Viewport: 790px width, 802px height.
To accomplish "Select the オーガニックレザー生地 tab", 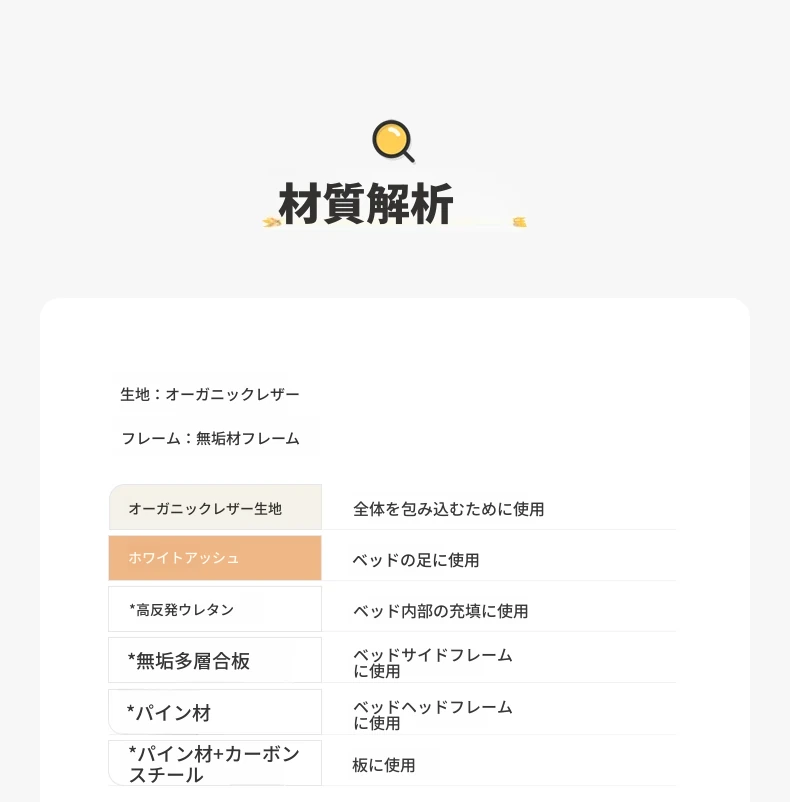I will [x=215, y=507].
